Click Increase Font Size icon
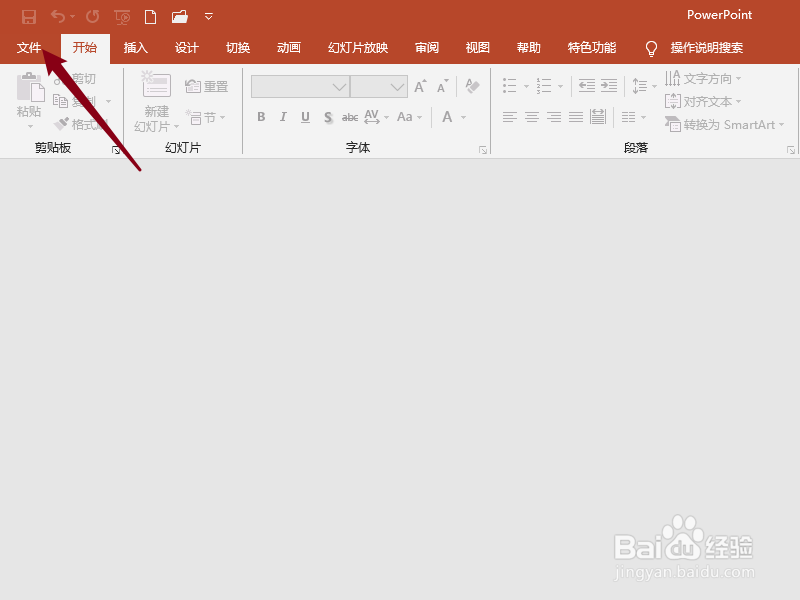This screenshot has width=800, height=600. [x=420, y=86]
